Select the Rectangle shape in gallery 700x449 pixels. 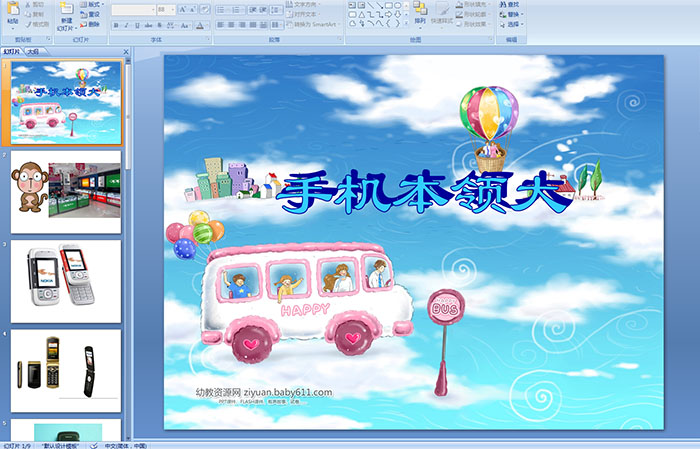tap(388, 5)
